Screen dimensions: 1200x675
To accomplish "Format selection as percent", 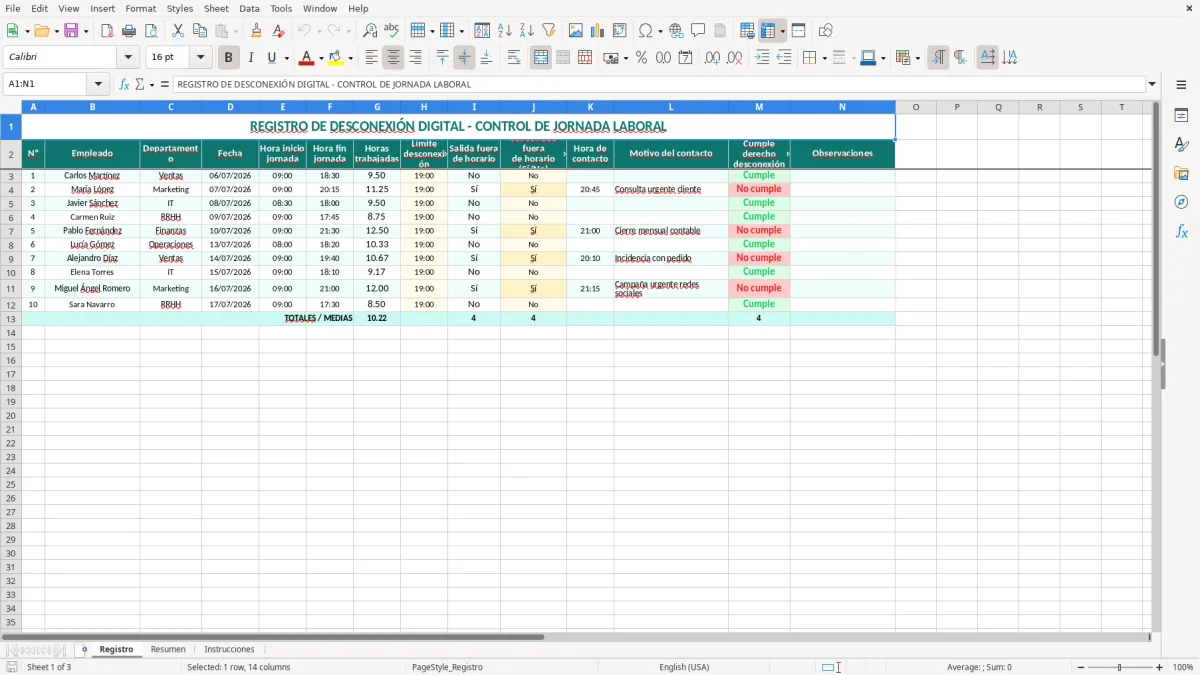I will (x=641, y=58).
